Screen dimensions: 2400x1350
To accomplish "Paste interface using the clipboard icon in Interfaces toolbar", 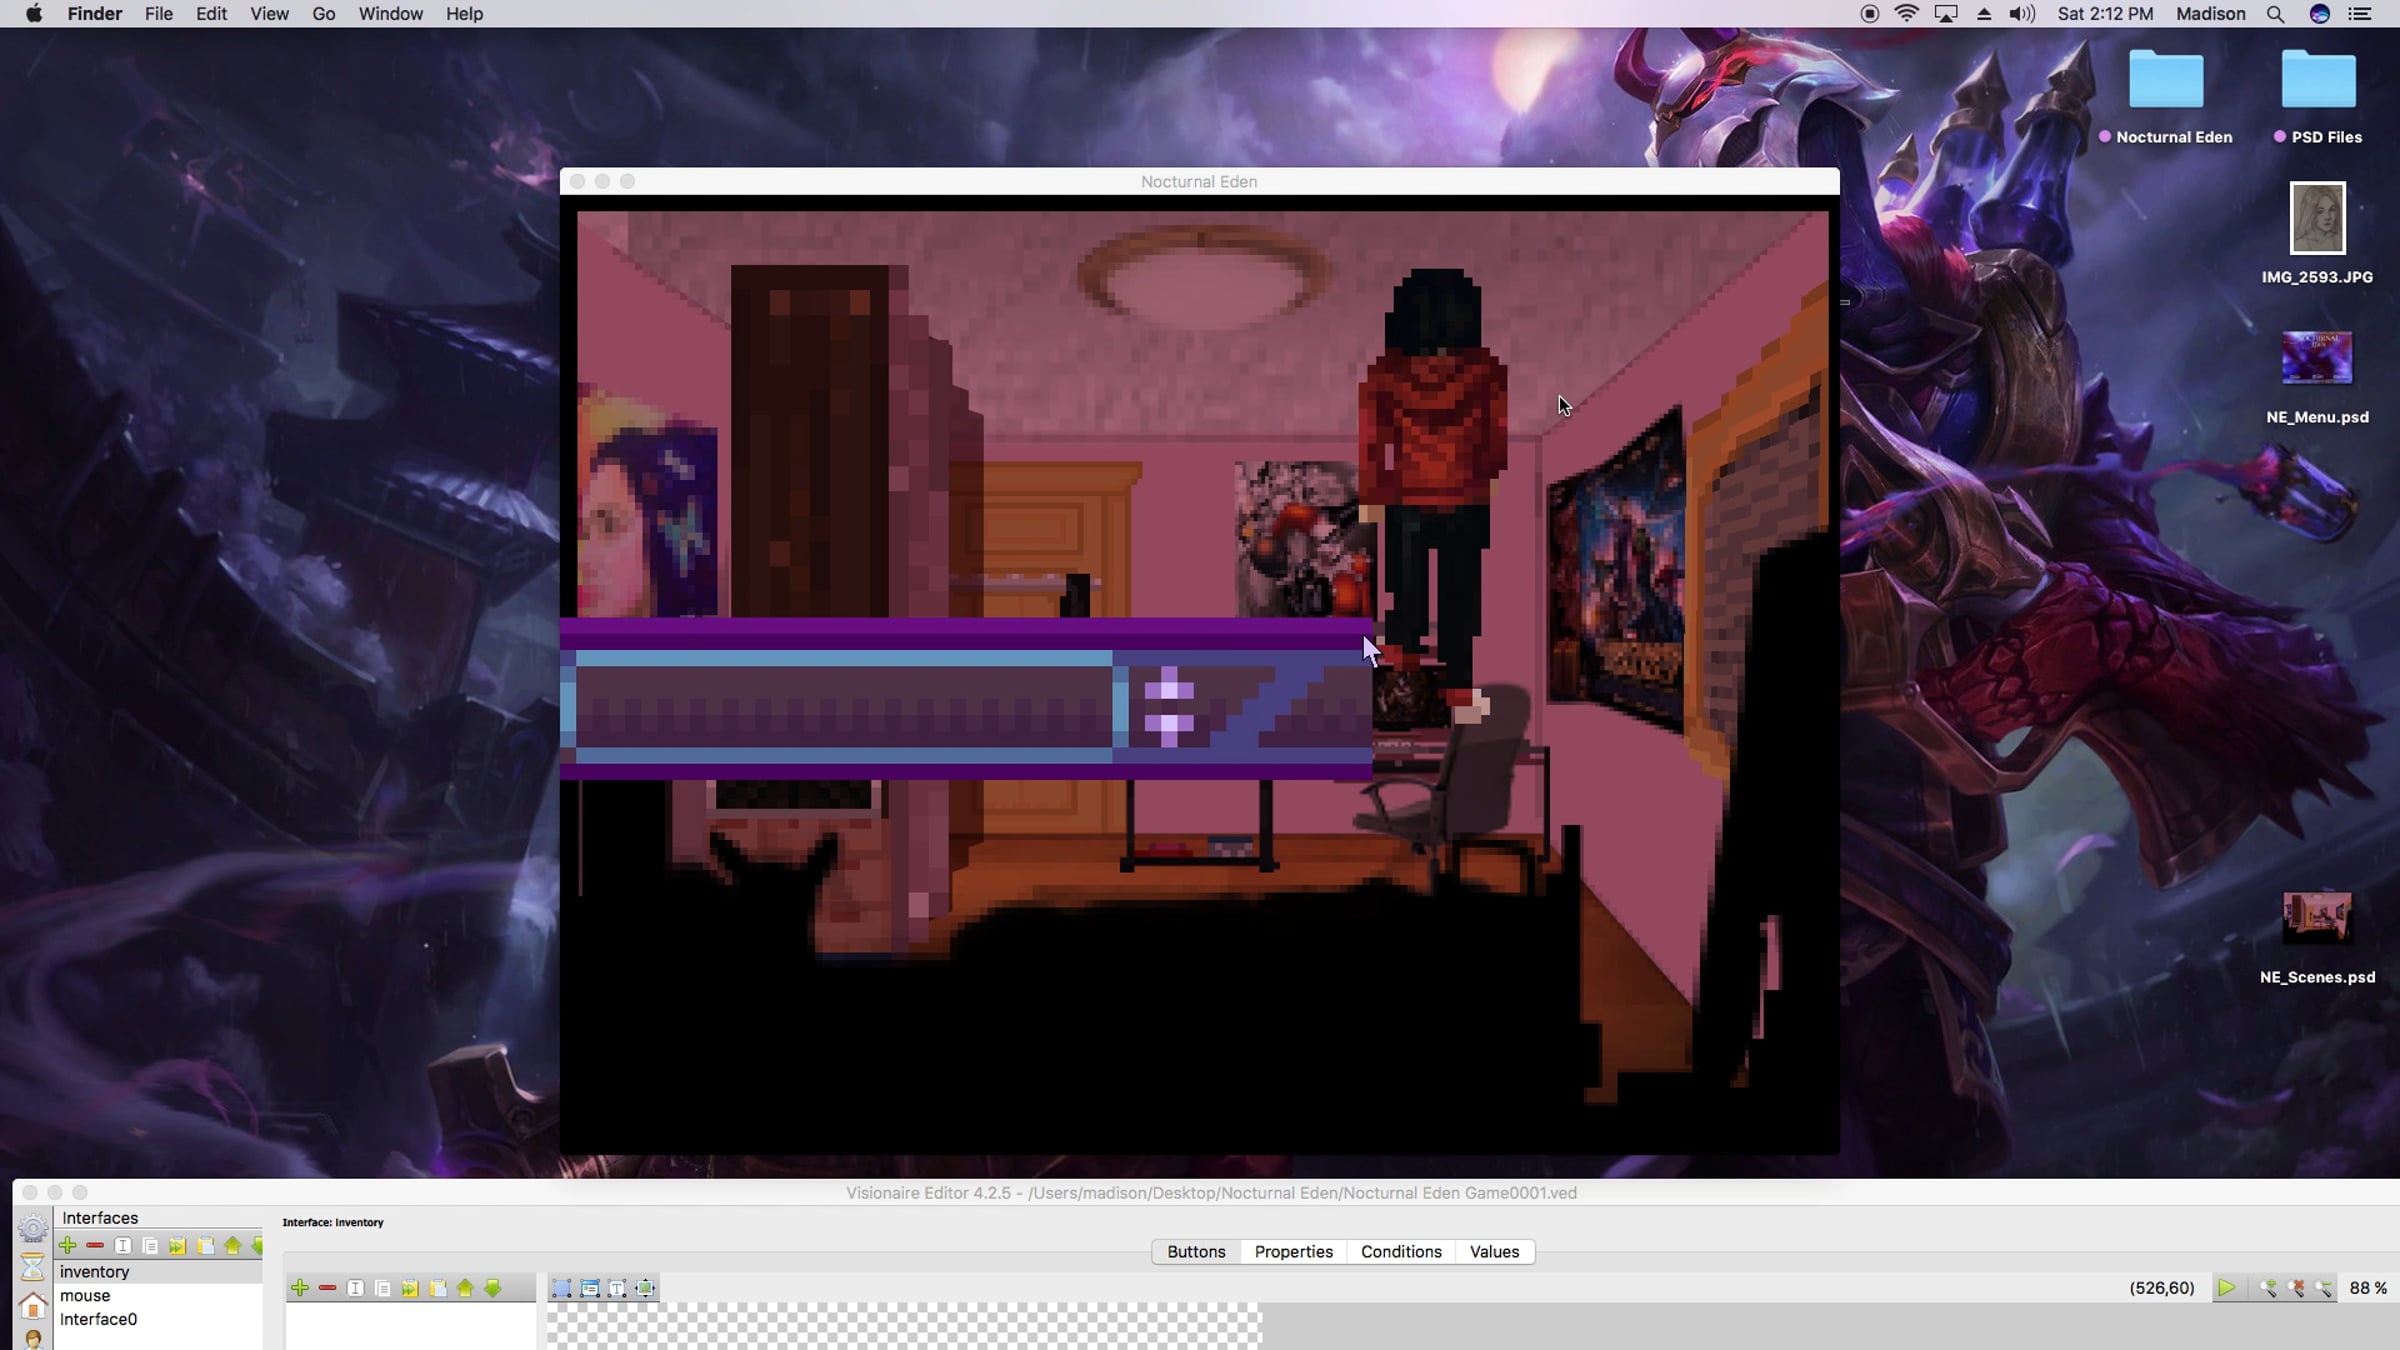I will 205,1245.
